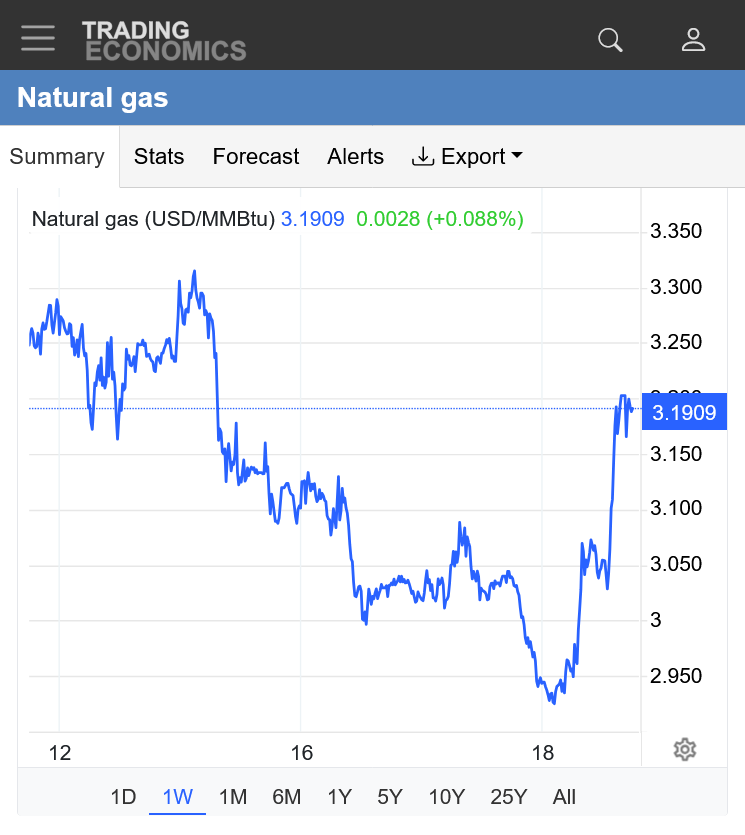745x835 pixels.
Task: Click the 3.1909 current price label
Action: pos(684,412)
